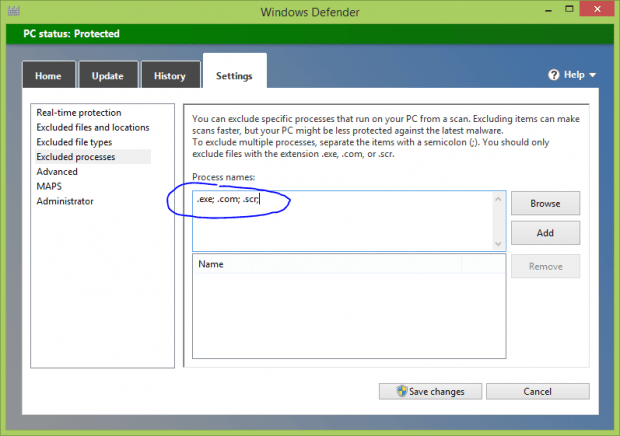Open Excluded file types setting
The width and height of the screenshot is (620, 436).
click(74, 142)
